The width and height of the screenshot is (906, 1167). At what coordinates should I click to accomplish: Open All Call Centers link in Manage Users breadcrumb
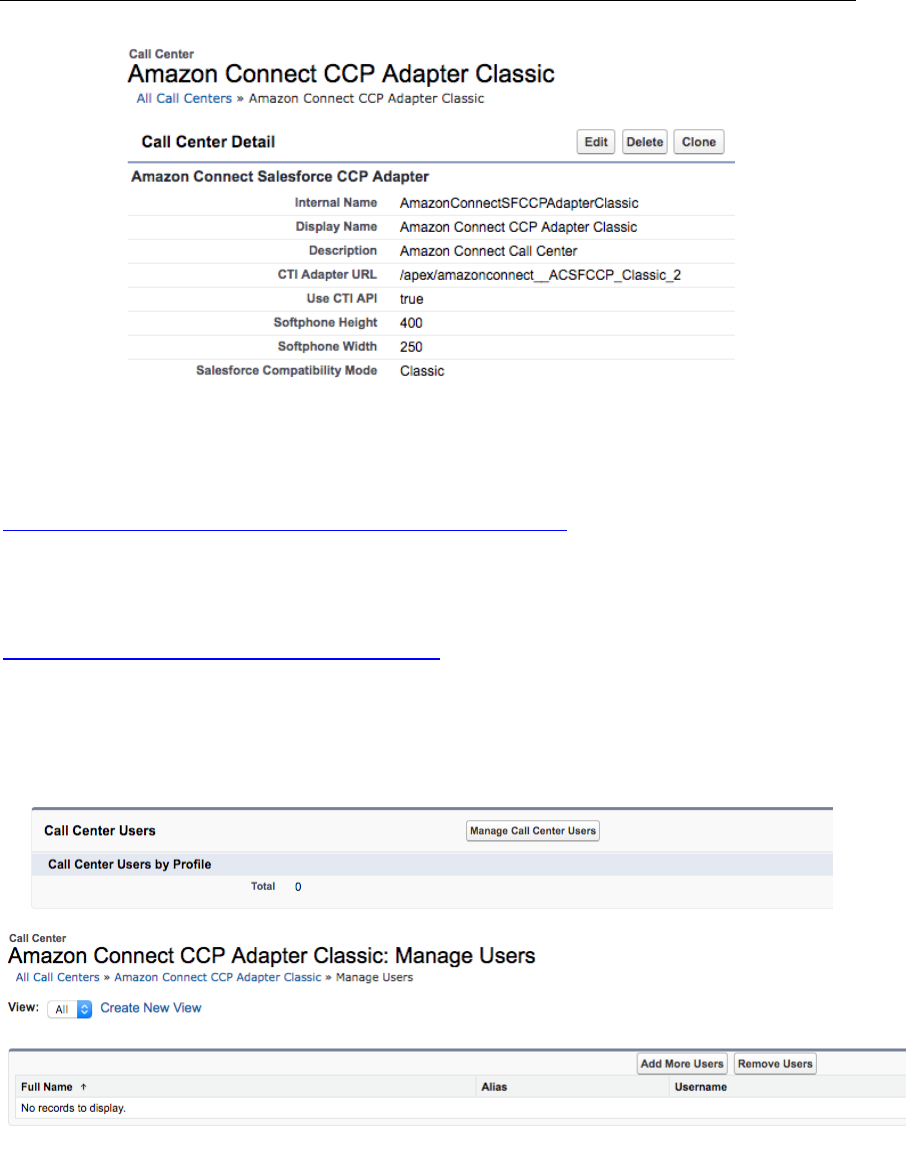(x=57, y=977)
